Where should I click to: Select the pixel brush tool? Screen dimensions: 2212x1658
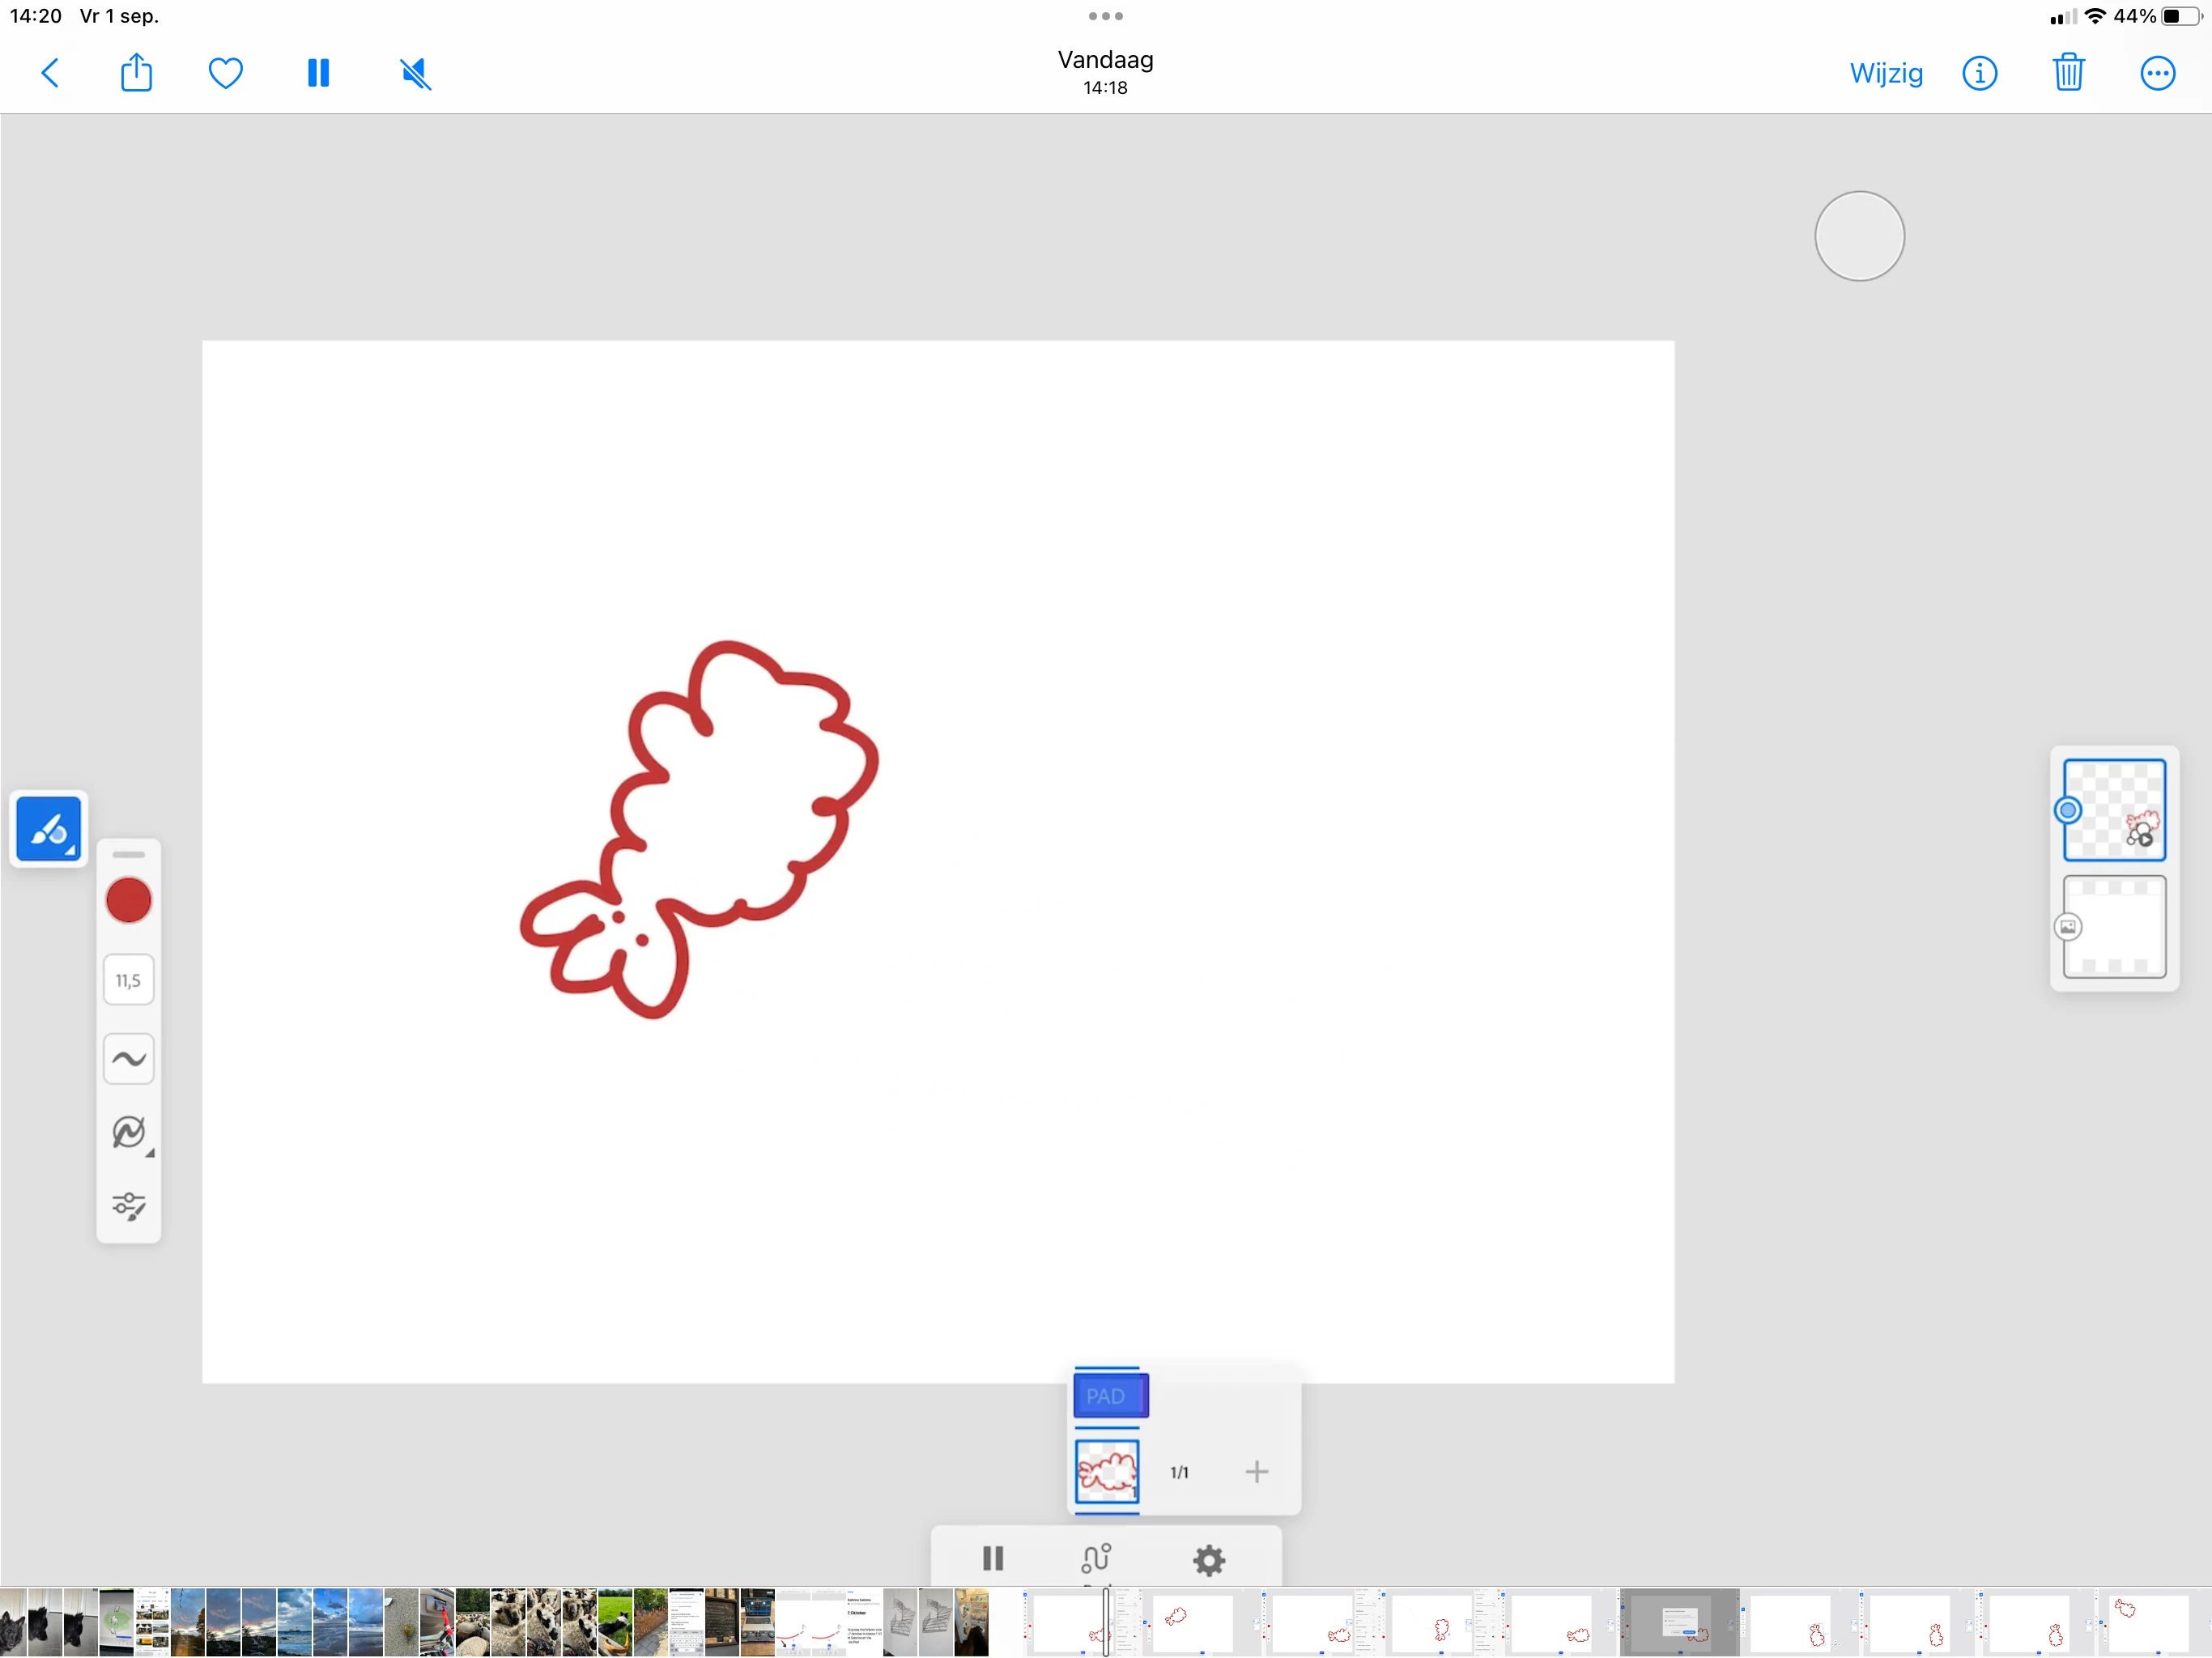[x=48, y=829]
